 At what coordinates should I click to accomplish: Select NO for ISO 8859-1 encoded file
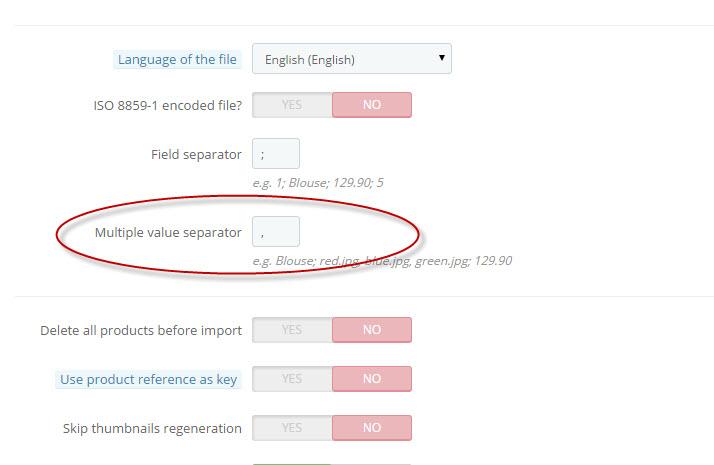click(372, 105)
